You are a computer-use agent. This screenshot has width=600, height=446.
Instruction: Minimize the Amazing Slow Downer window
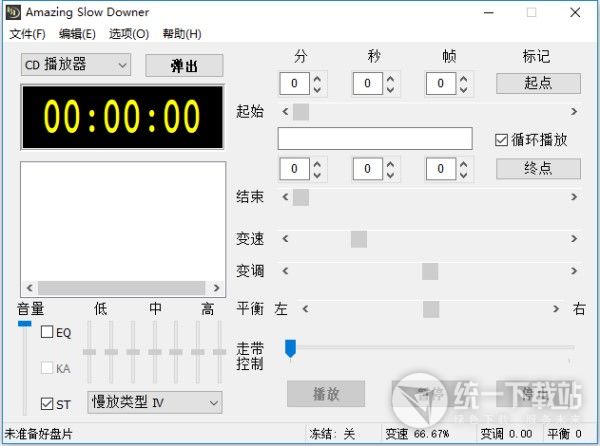pyautogui.click(x=489, y=13)
